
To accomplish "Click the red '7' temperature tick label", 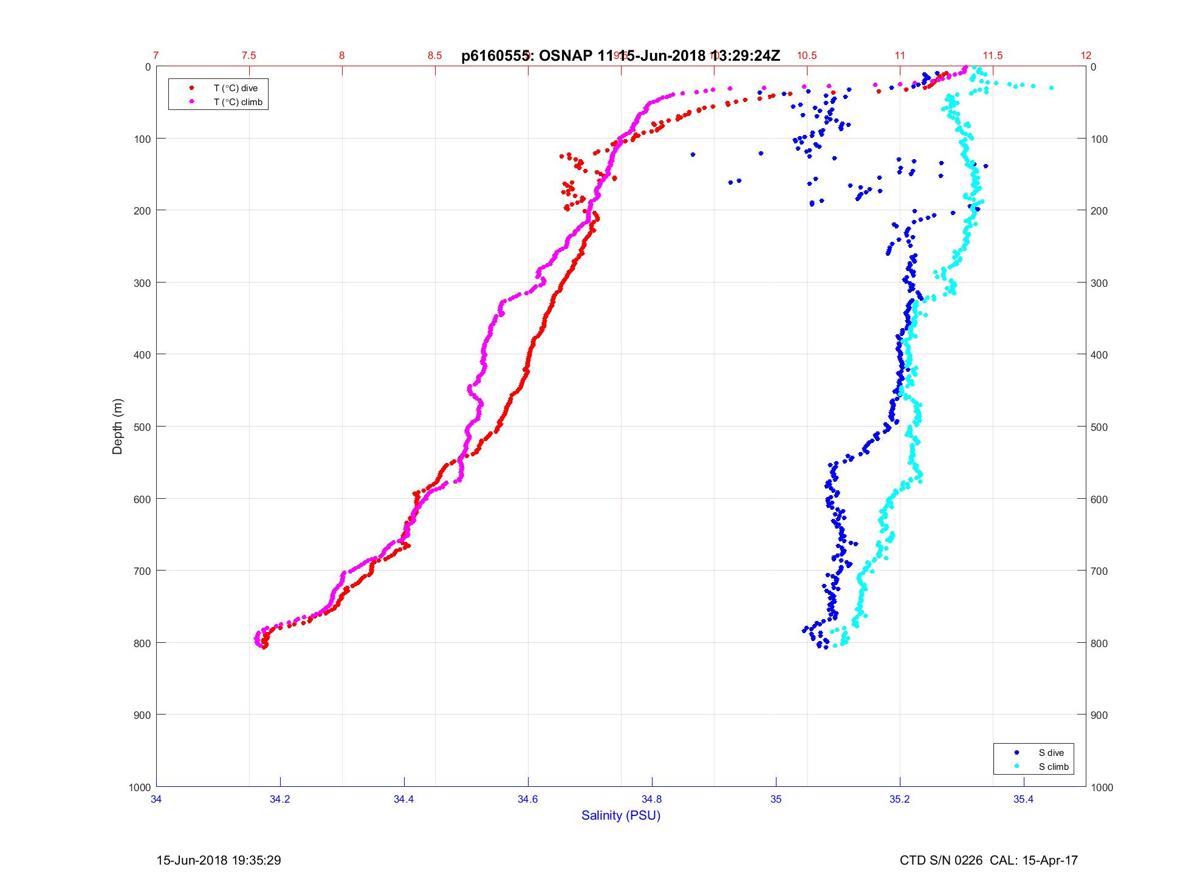I will point(156,56).
